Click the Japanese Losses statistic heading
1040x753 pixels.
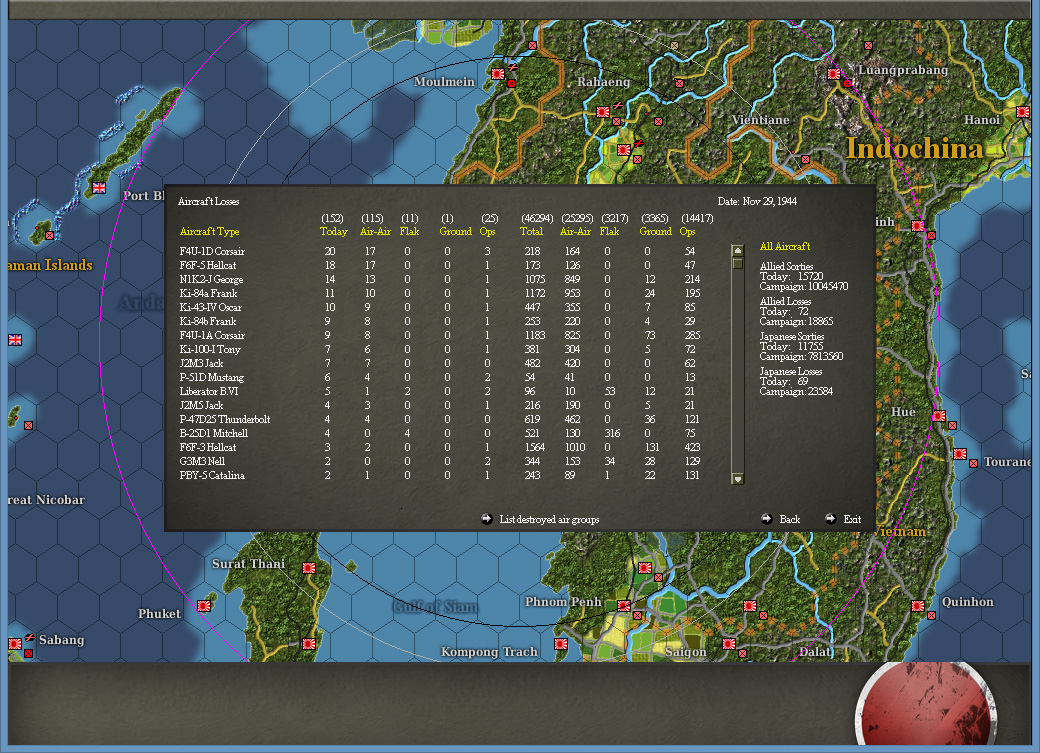tap(791, 372)
